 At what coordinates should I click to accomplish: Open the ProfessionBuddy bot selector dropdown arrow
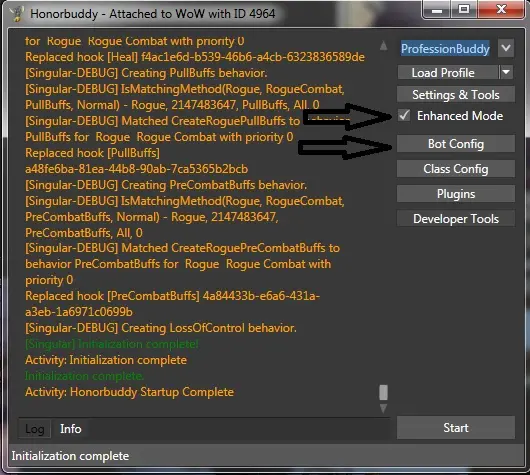click(506, 48)
